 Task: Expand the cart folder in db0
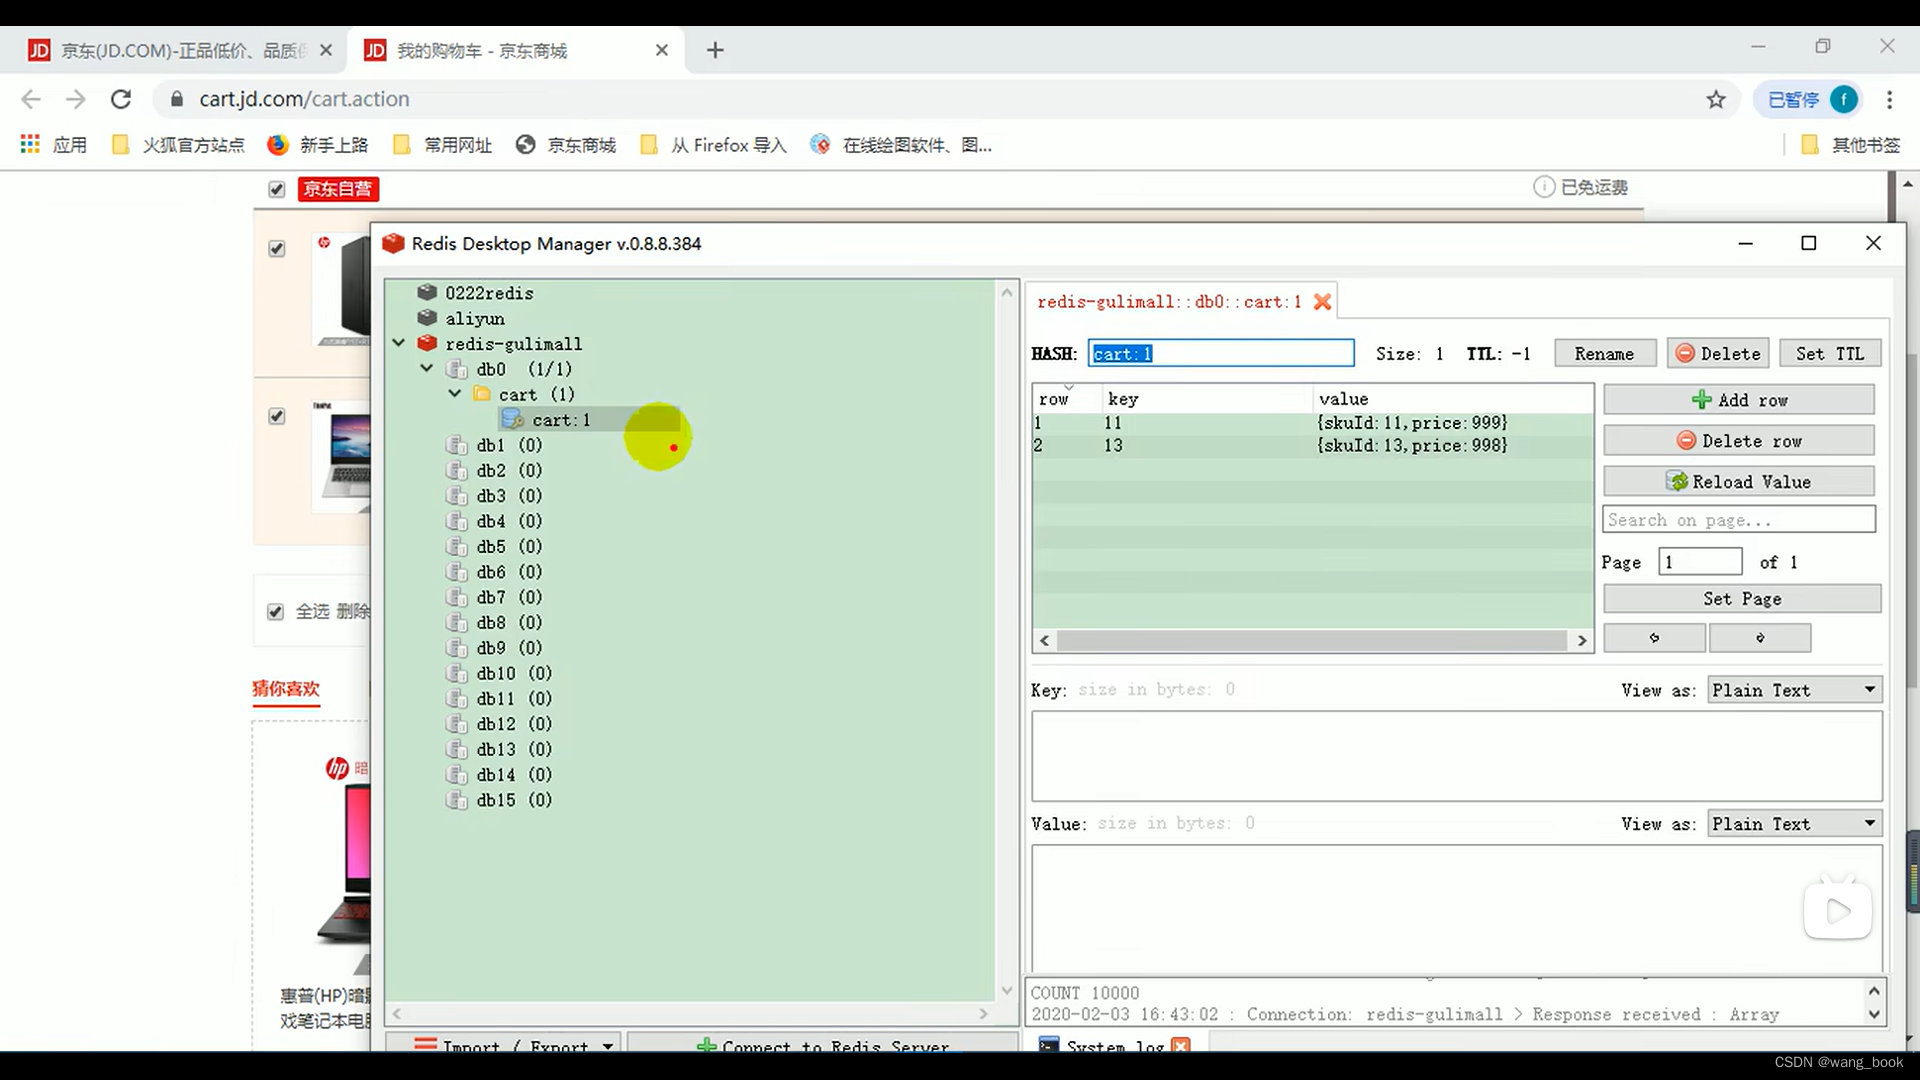pyautogui.click(x=455, y=394)
